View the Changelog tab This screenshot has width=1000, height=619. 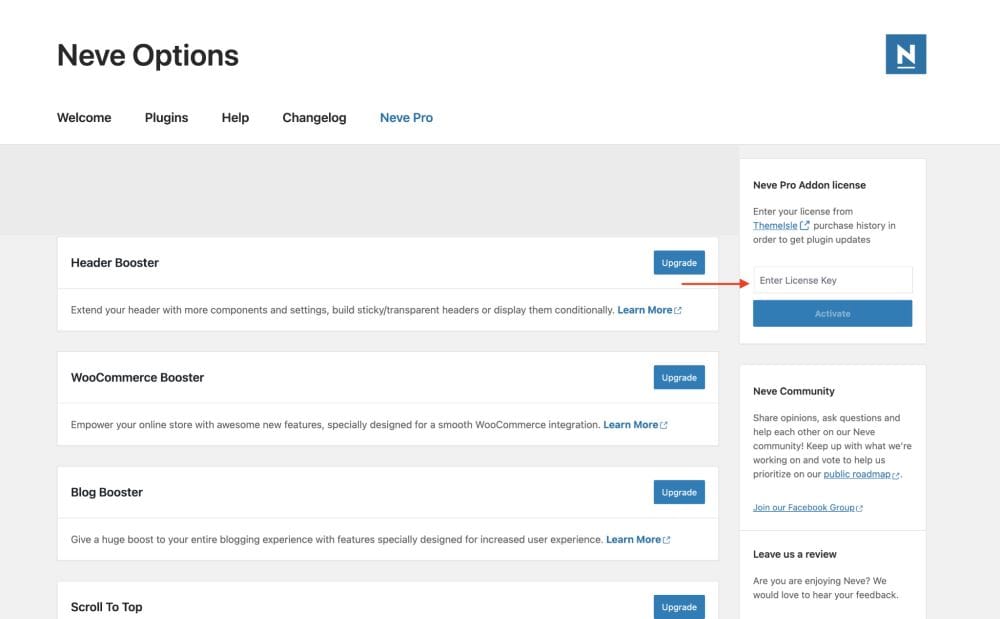point(314,117)
